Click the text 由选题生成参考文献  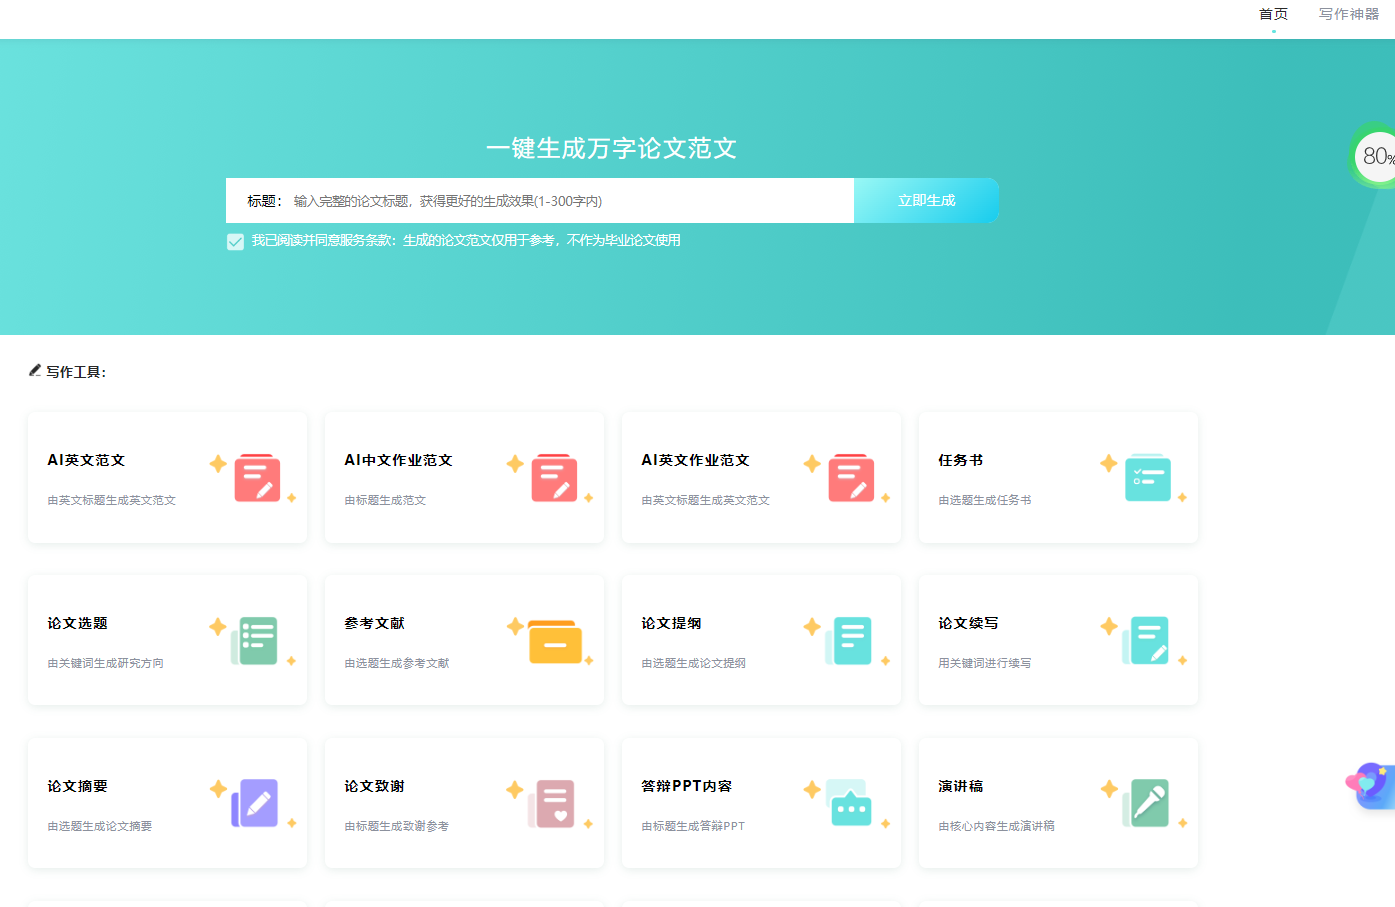tap(397, 663)
